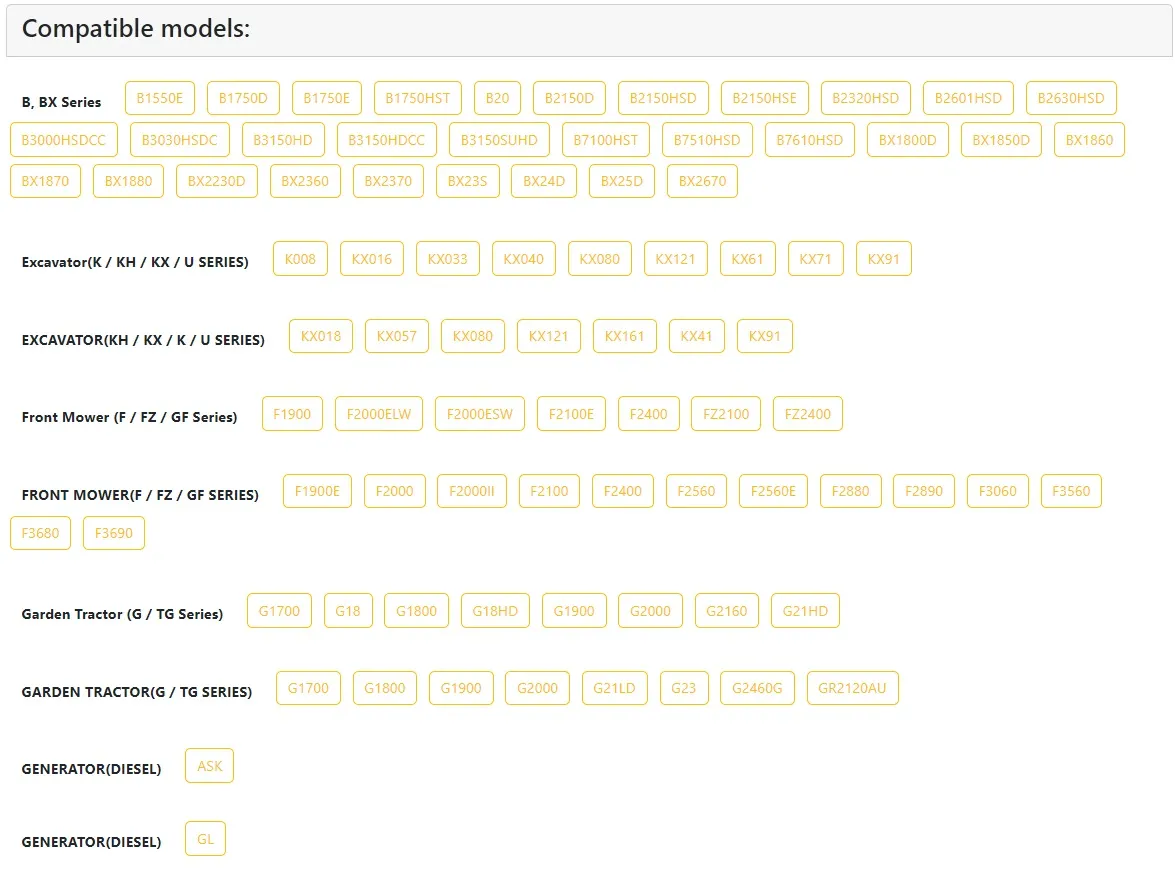This screenshot has height=881, width=1175.
Task: Open the F2560E model
Action: pos(773,491)
